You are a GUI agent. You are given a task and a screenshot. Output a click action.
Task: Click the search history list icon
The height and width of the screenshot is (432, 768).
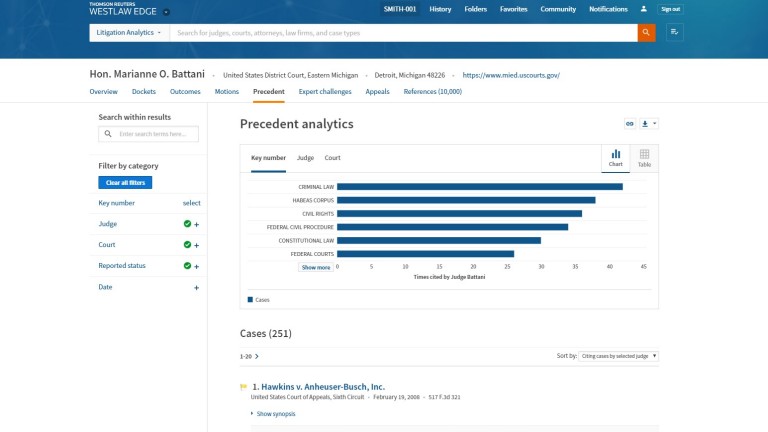coord(675,33)
